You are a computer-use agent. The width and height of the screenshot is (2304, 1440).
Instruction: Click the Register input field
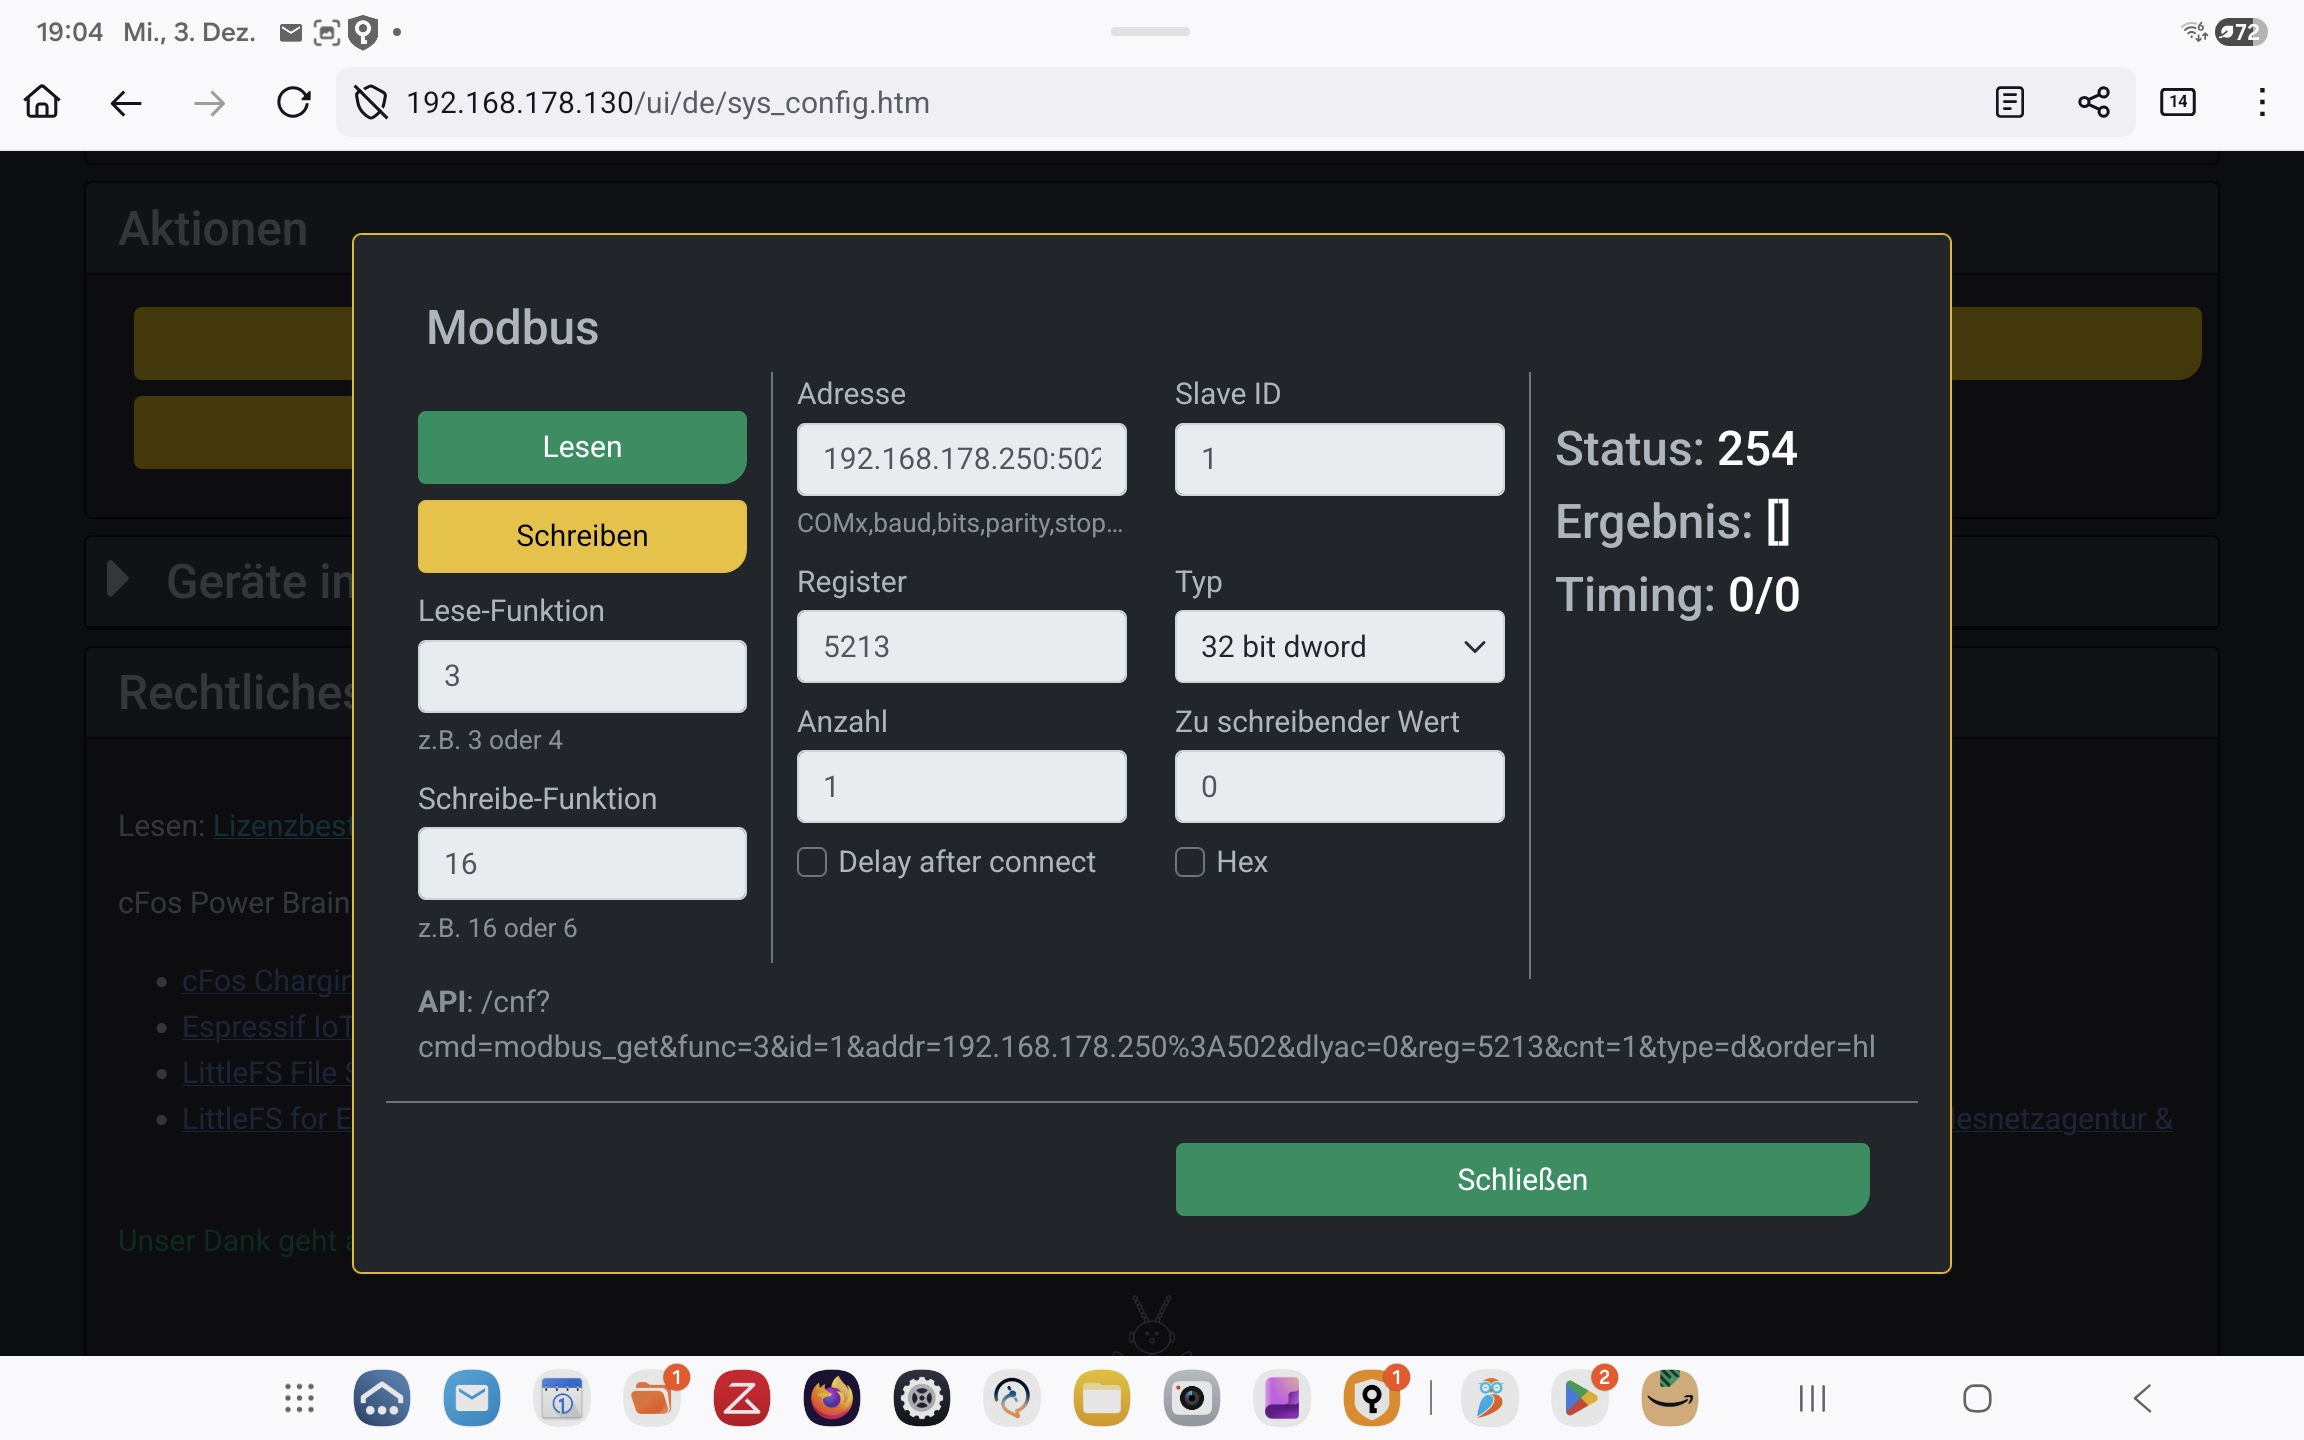pos(961,647)
